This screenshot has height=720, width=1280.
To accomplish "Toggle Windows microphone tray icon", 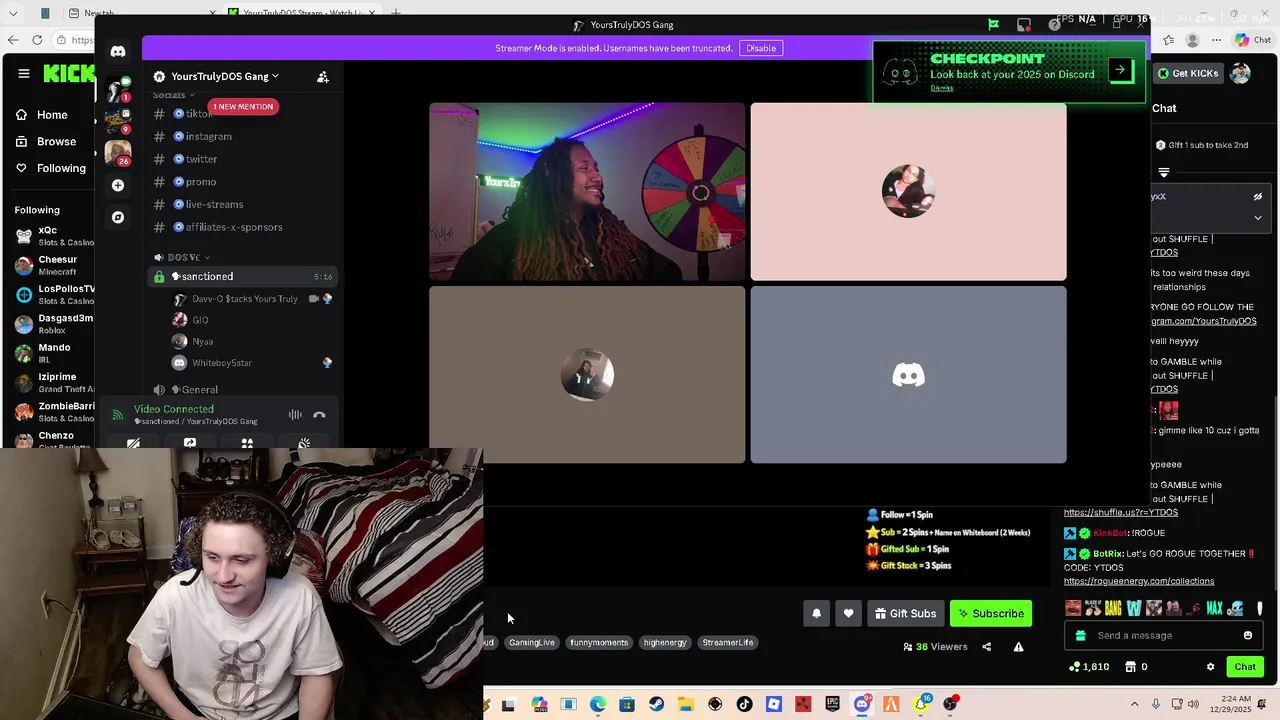I will 1156,704.
